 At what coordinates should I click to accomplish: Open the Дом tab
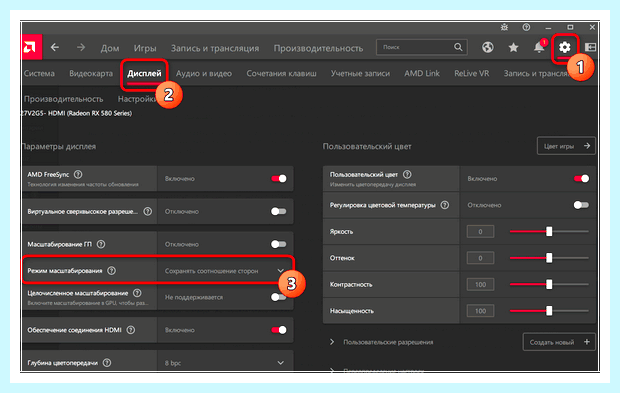tap(110, 48)
